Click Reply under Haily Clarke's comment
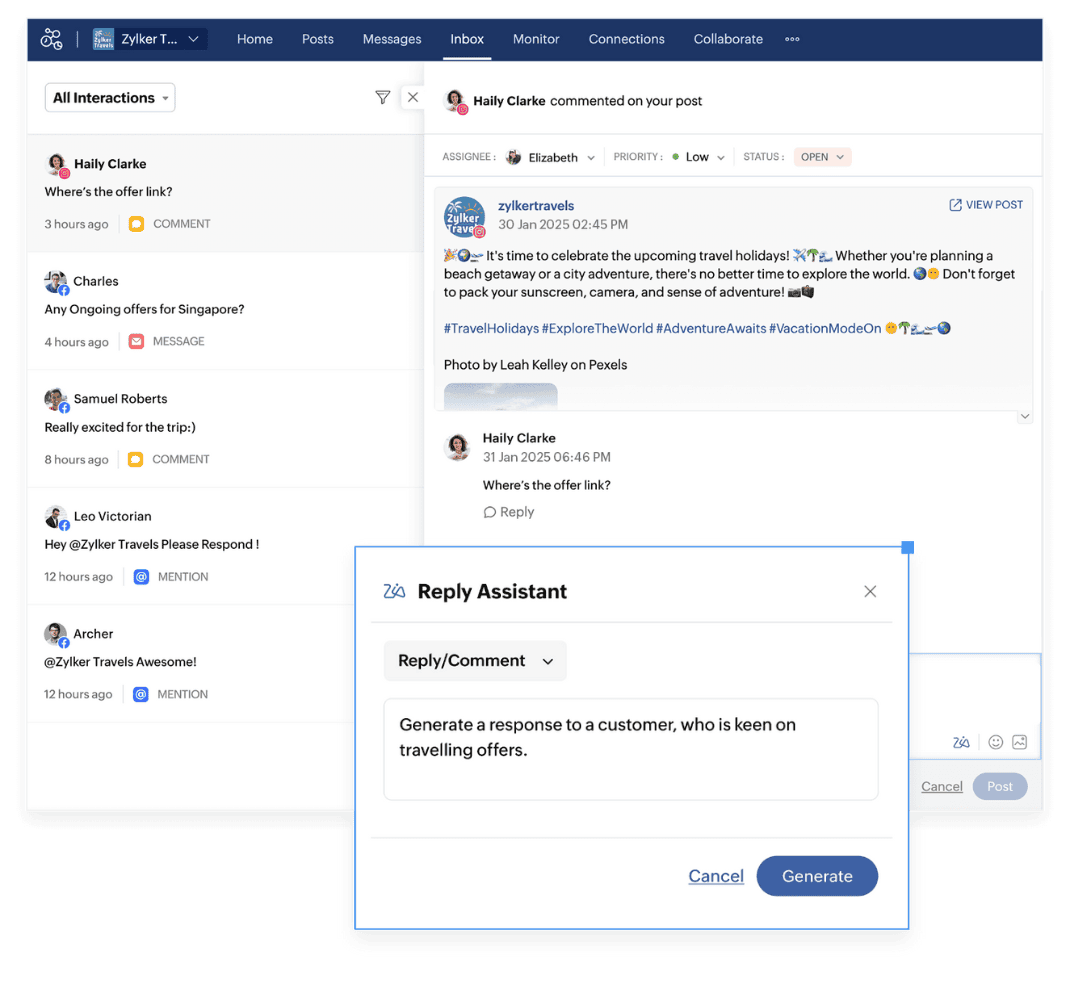 tap(509, 512)
